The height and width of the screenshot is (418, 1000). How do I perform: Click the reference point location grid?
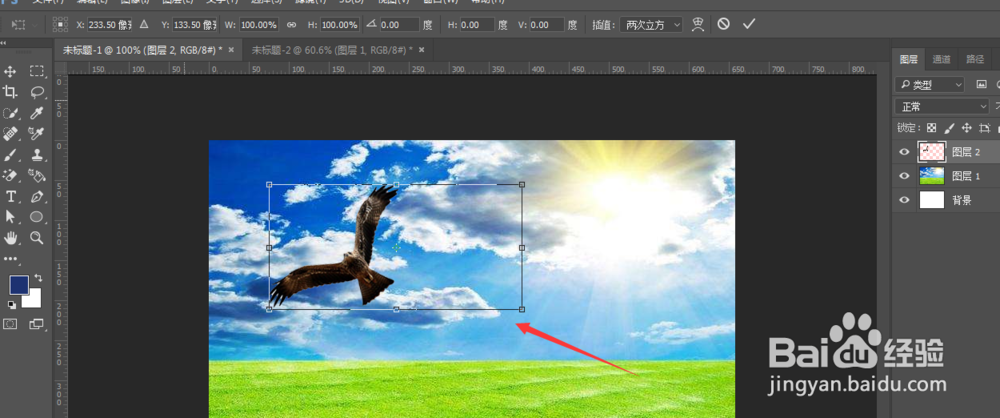tap(60, 24)
